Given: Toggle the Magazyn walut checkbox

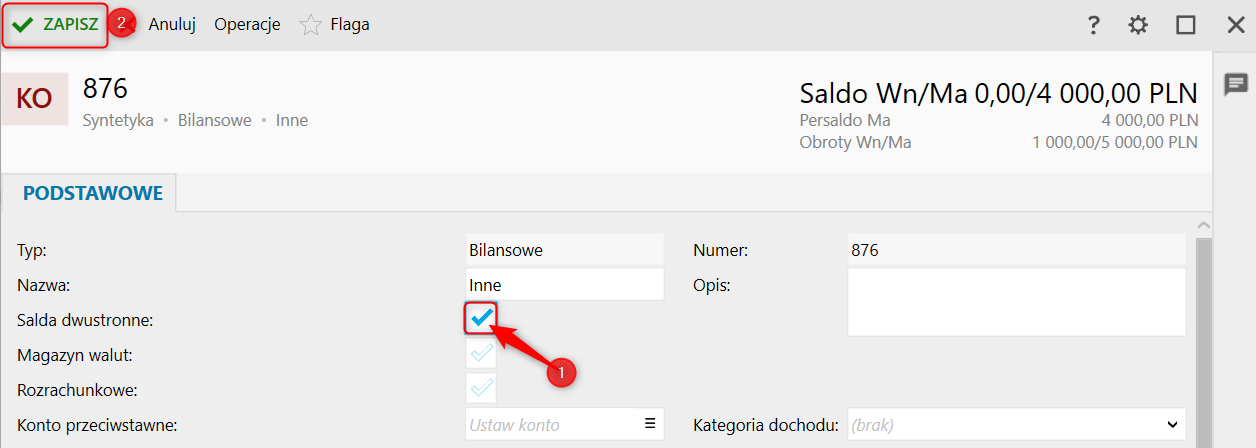Looking at the screenshot, I should (481, 353).
